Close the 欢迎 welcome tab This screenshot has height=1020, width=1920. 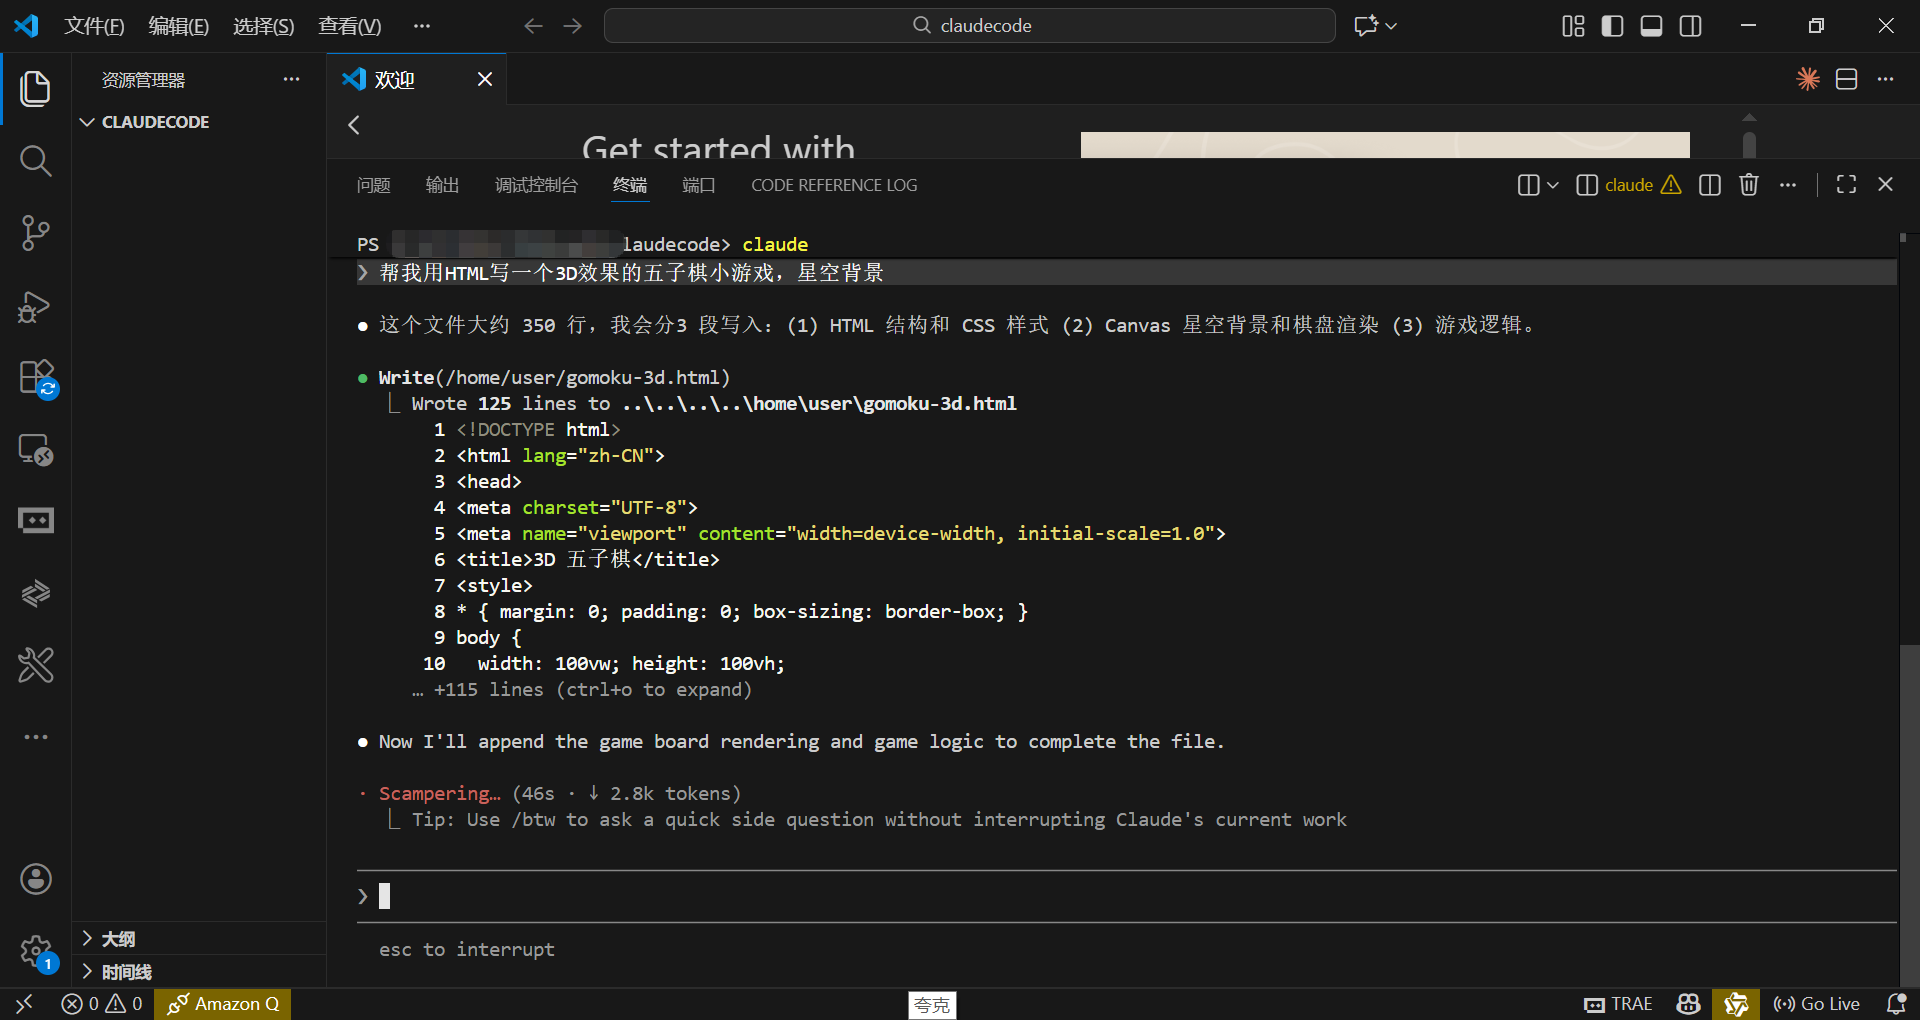coord(485,79)
